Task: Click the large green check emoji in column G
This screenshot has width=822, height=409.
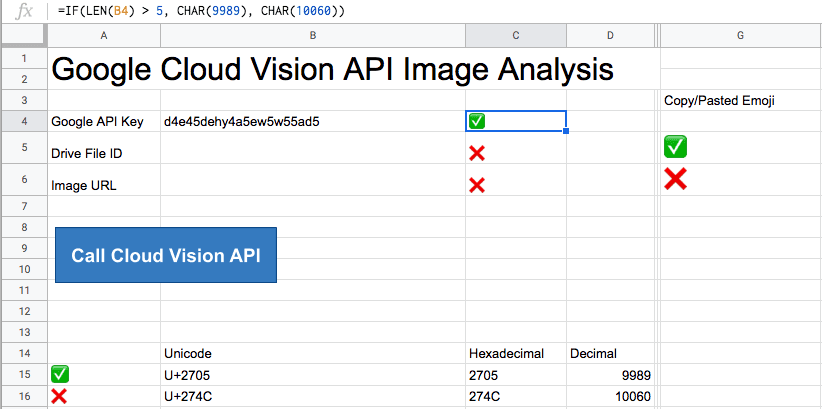Action: click(675, 147)
